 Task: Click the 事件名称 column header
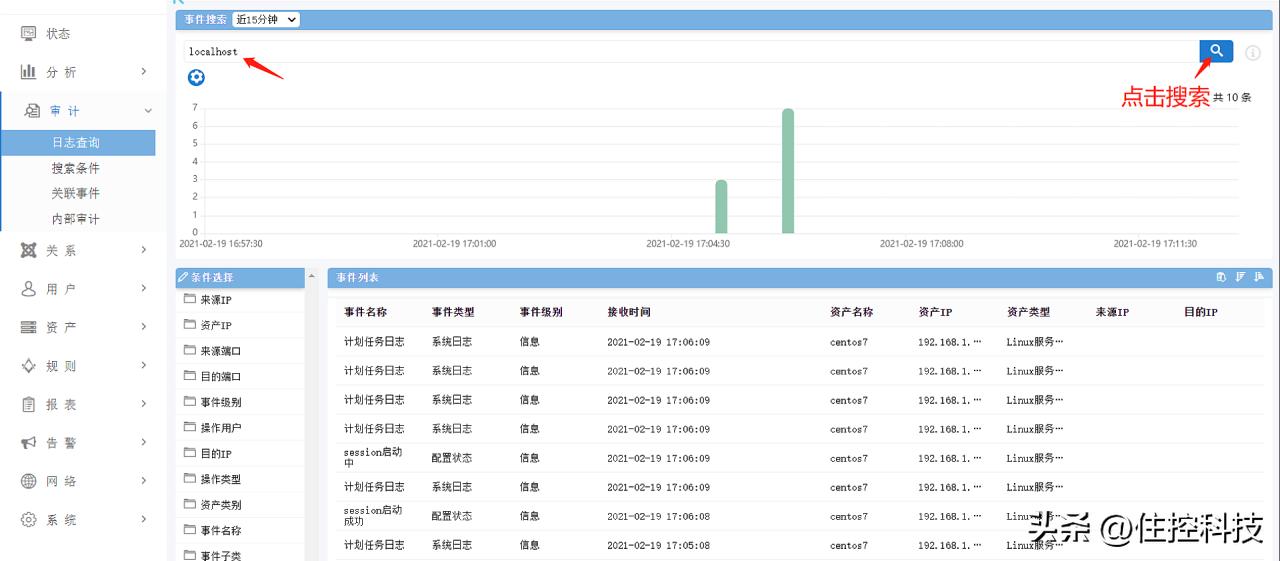pos(365,312)
